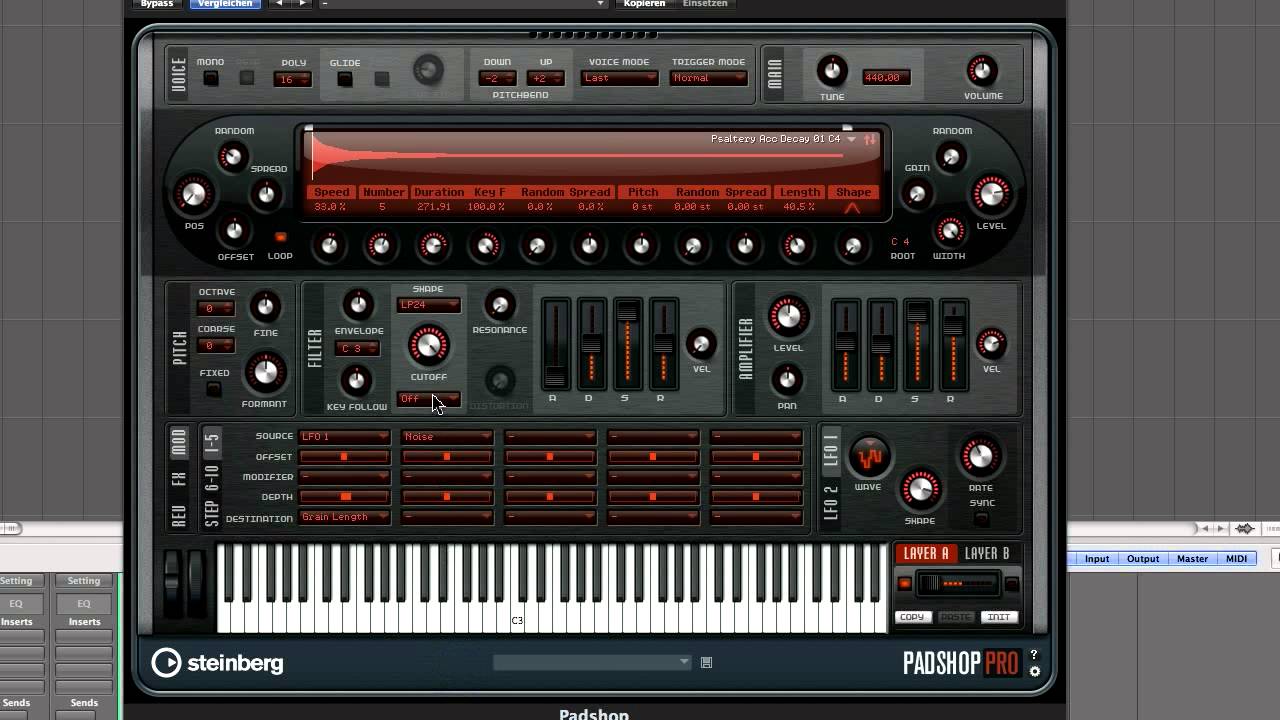Image resolution: width=1280 pixels, height=720 pixels.
Task: Open the Grain Length destination dropdown
Action: coord(344,518)
